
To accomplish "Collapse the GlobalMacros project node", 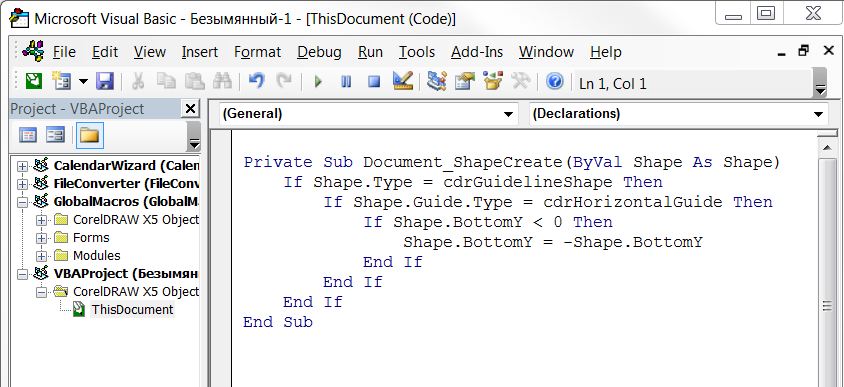I will click(22, 202).
